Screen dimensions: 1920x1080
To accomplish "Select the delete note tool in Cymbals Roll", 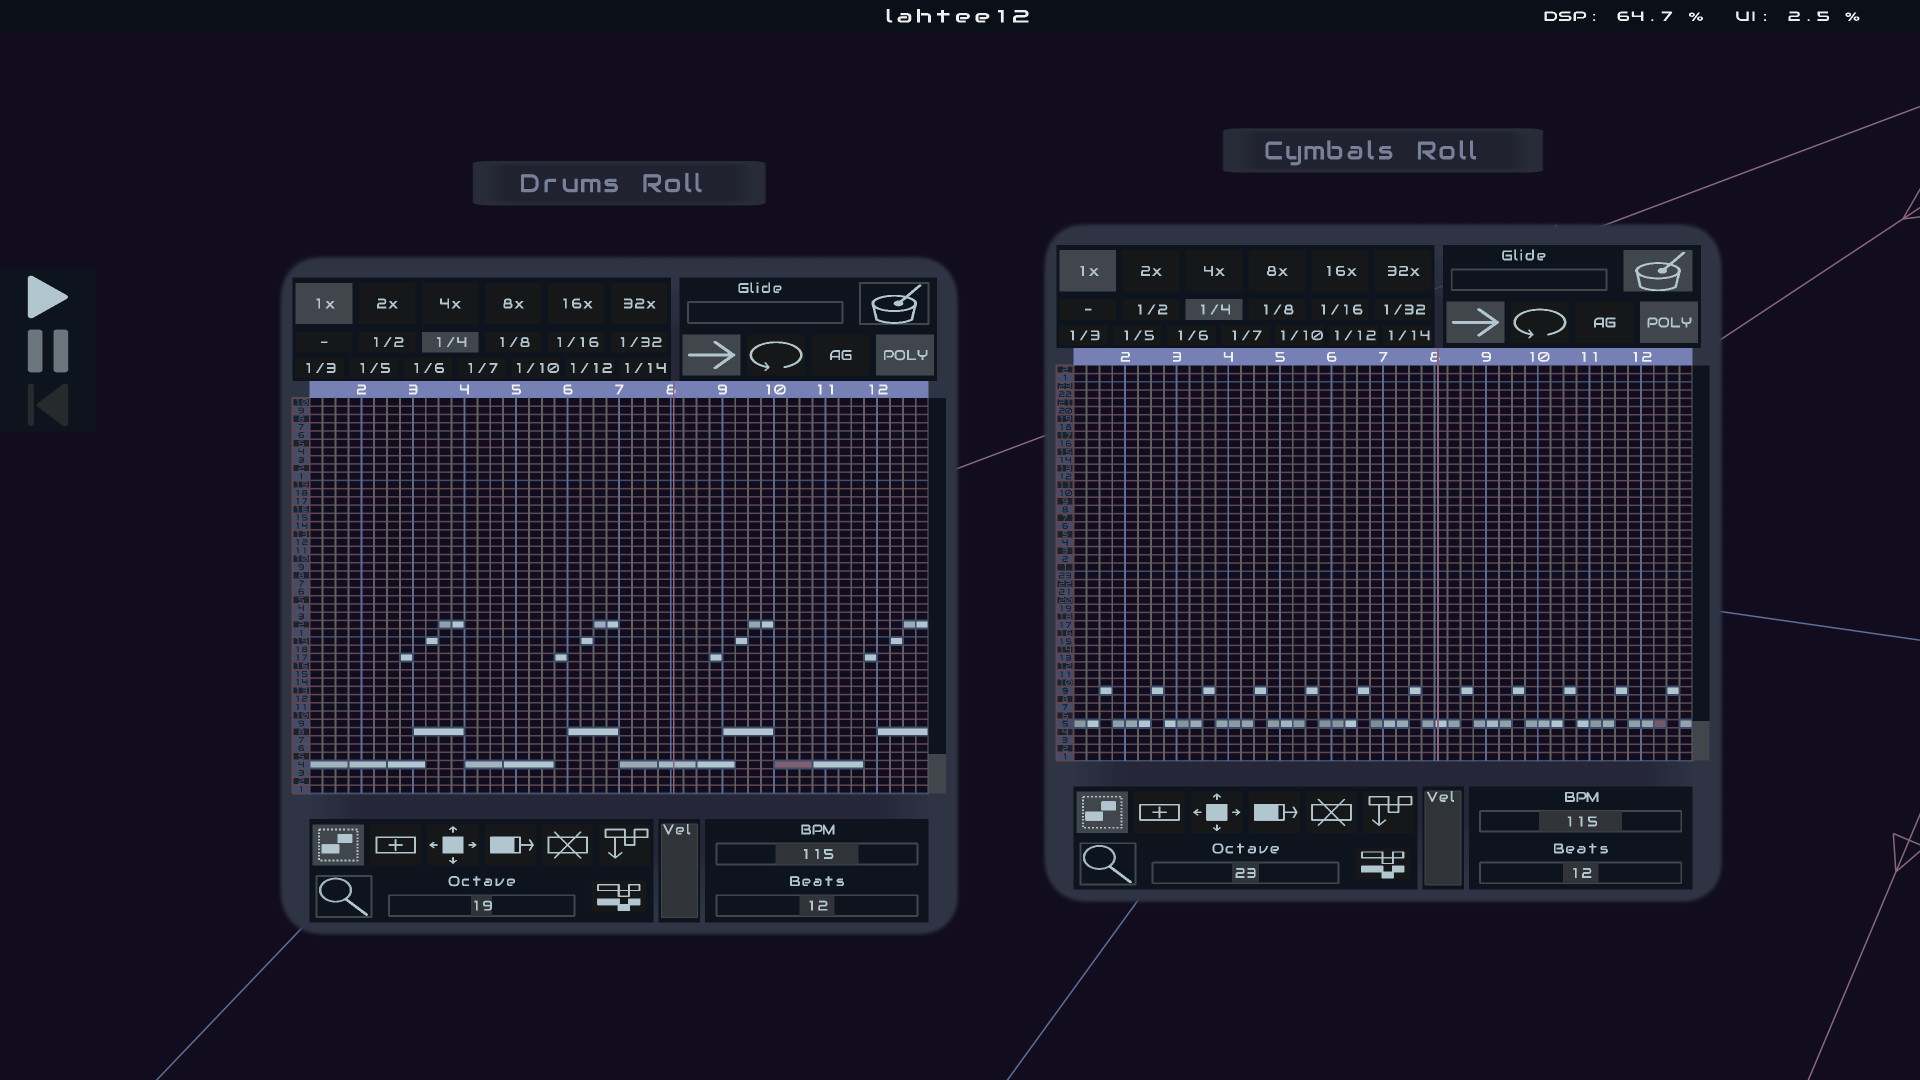I will (1333, 811).
